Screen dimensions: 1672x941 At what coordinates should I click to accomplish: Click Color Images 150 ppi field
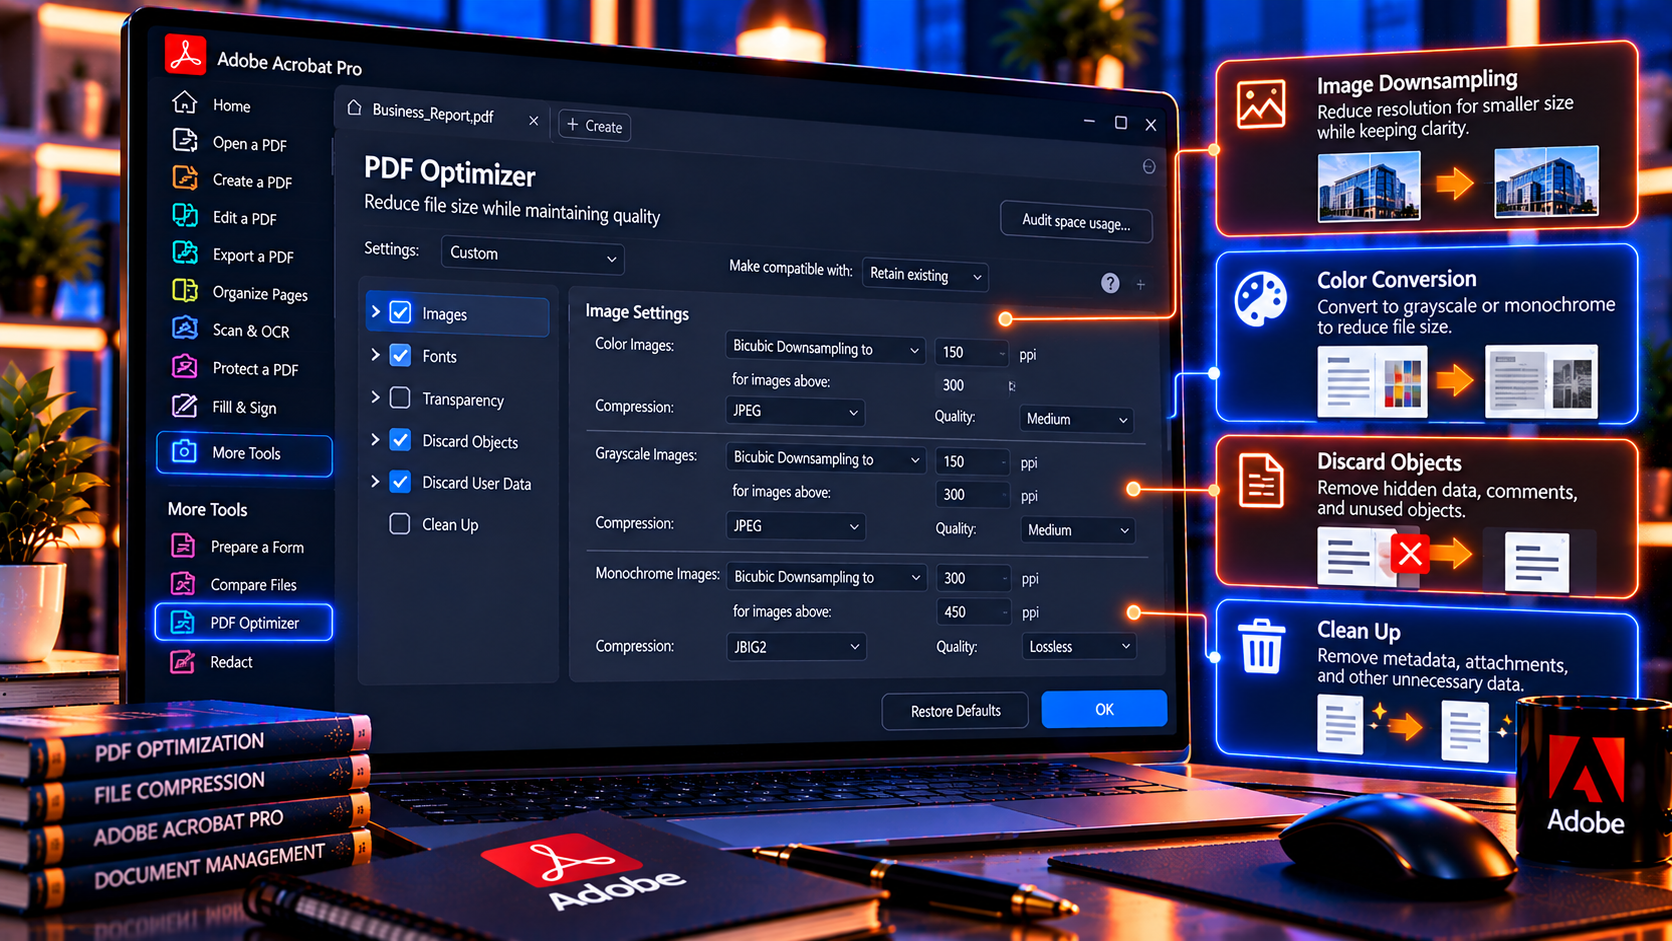(x=973, y=352)
